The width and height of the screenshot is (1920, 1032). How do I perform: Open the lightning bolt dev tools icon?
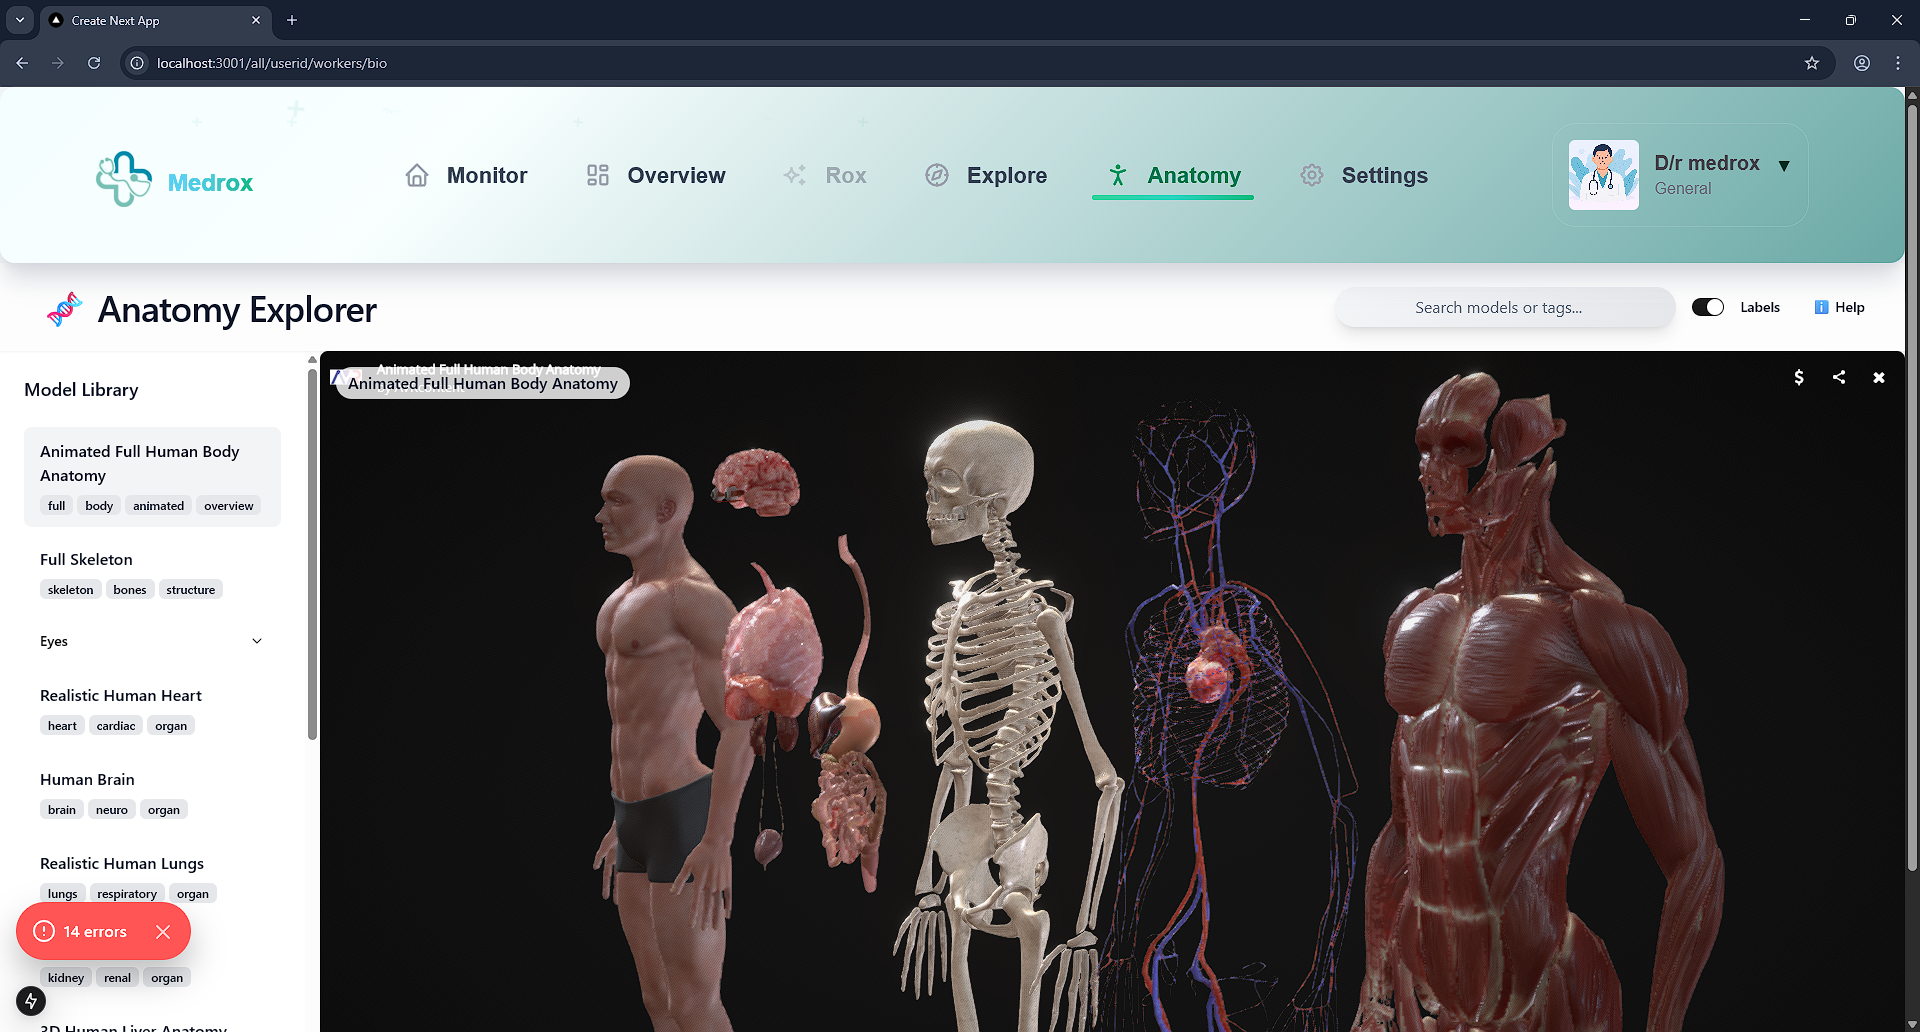pos(31,1000)
